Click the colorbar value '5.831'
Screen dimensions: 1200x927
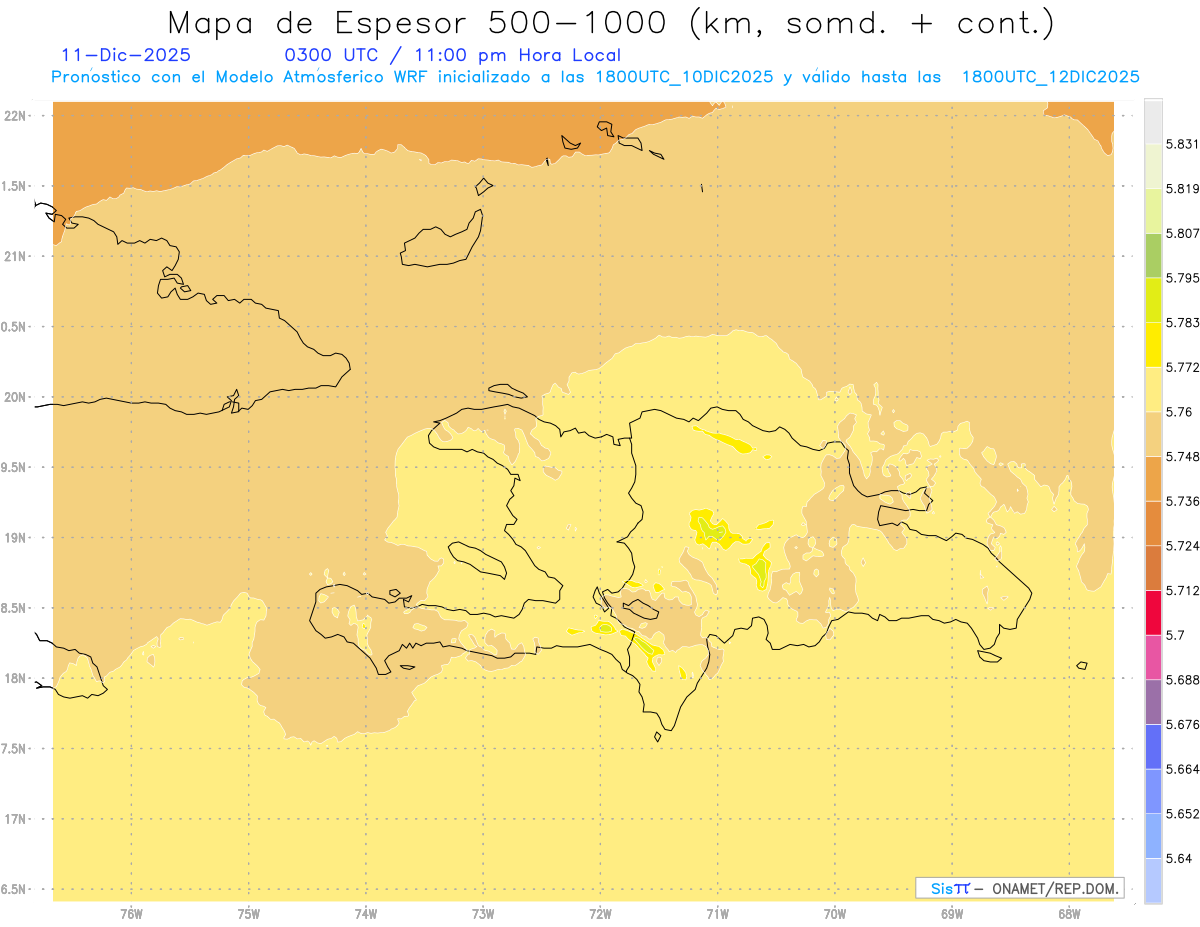(1182, 144)
